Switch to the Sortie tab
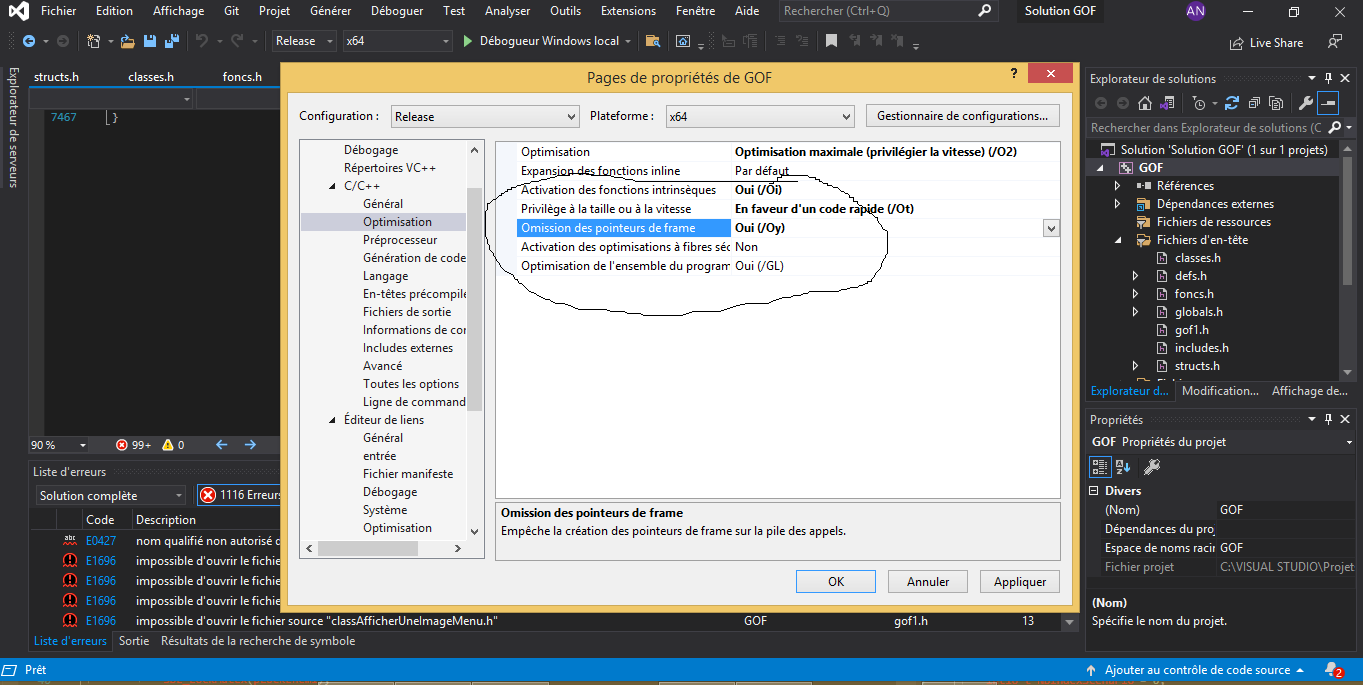1363x685 pixels. tap(134, 641)
